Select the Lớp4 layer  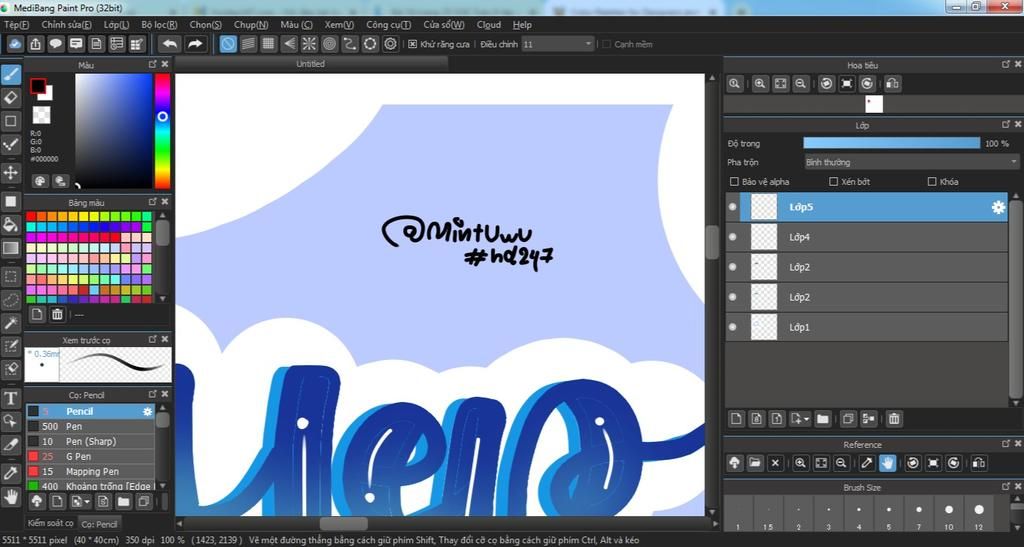pos(867,237)
